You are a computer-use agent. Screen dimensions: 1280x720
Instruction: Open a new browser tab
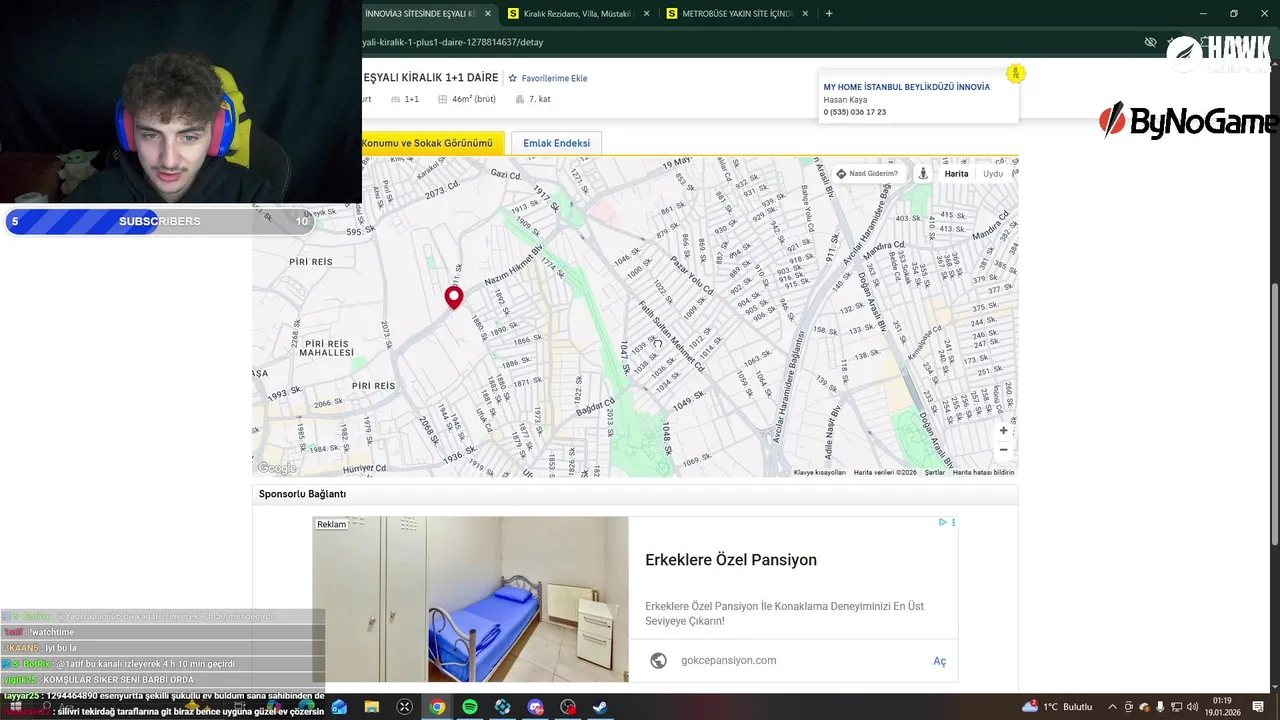829,14
